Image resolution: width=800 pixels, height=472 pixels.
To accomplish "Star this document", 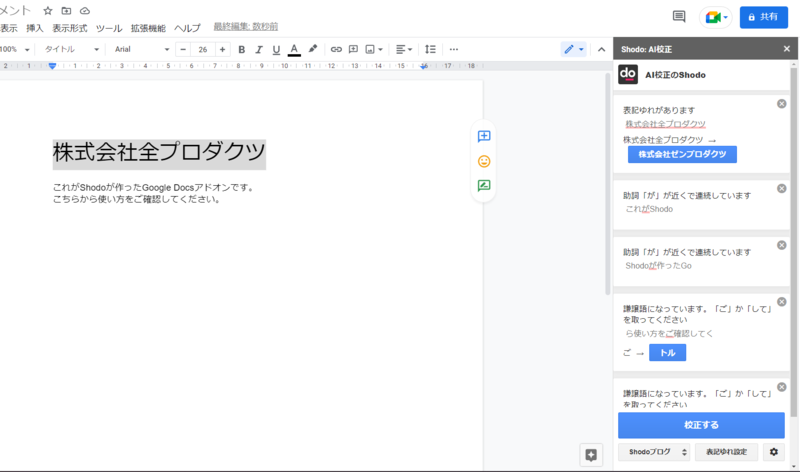I will coord(48,11).
